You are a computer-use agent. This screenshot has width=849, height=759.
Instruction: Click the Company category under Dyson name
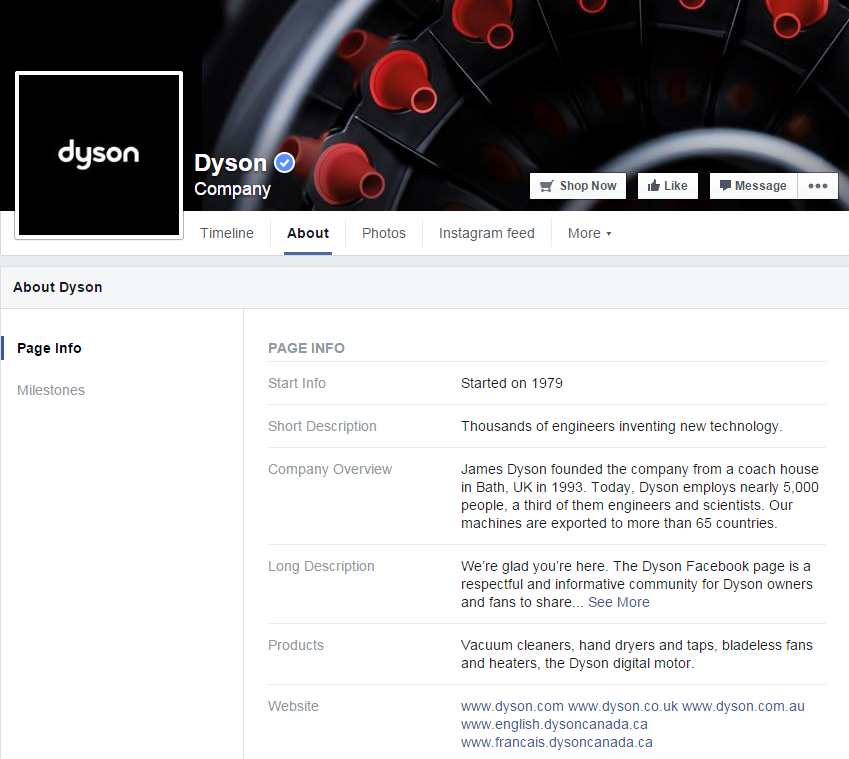[x=232, y=189]
